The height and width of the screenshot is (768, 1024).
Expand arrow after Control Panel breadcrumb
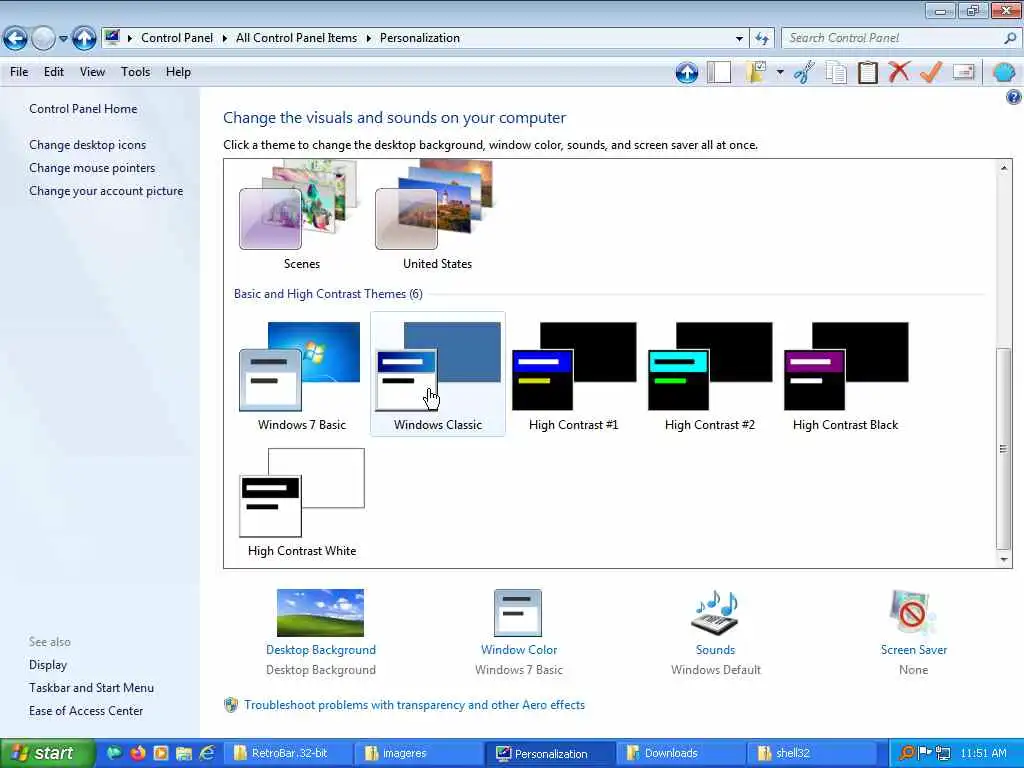[x=225, y=39]
